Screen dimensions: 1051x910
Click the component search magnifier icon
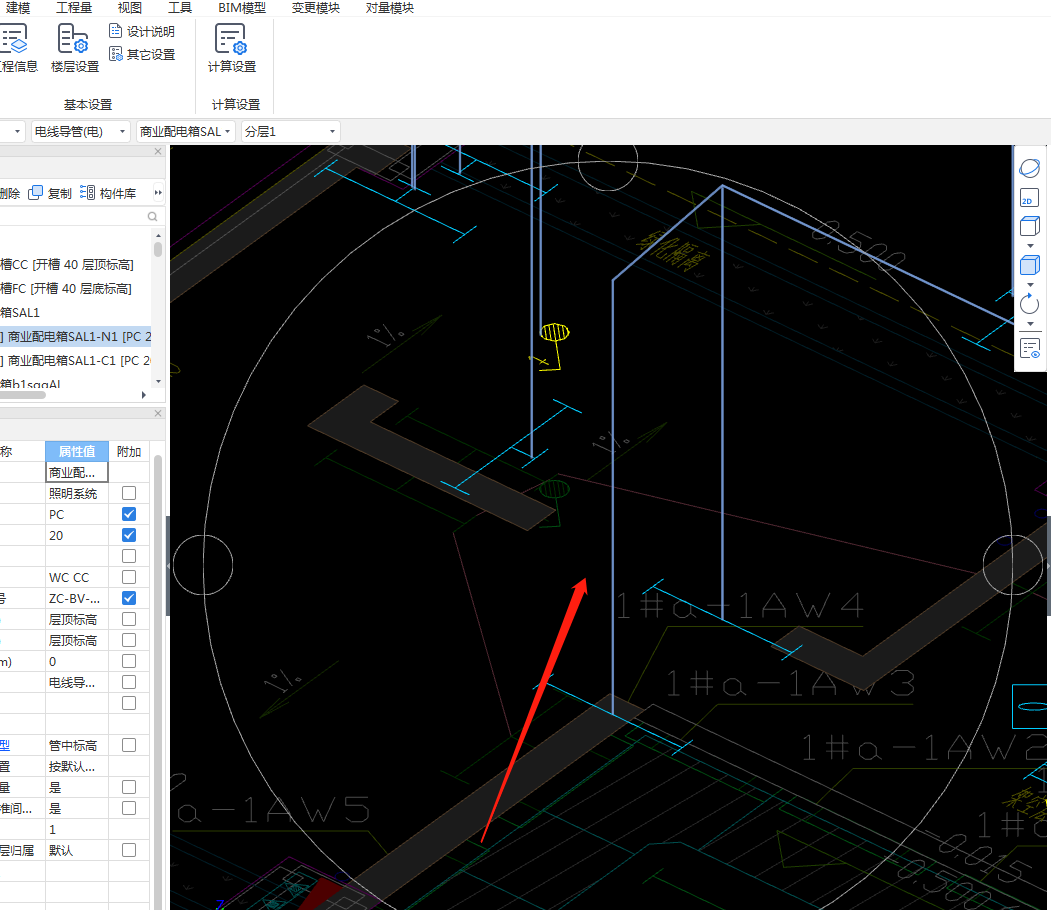point(152,216)
